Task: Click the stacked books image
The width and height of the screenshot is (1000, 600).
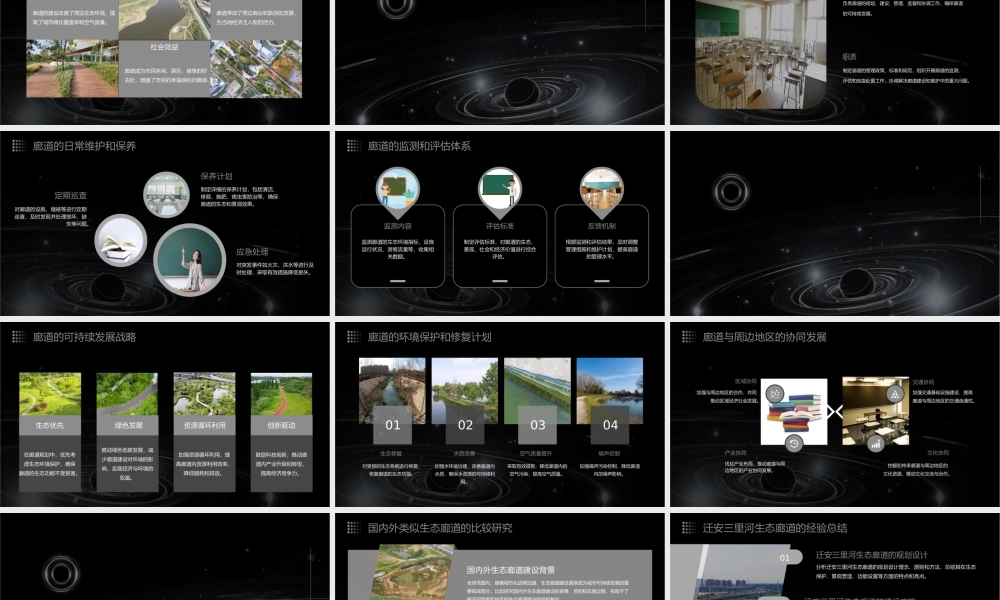Action: pos(794,411)
